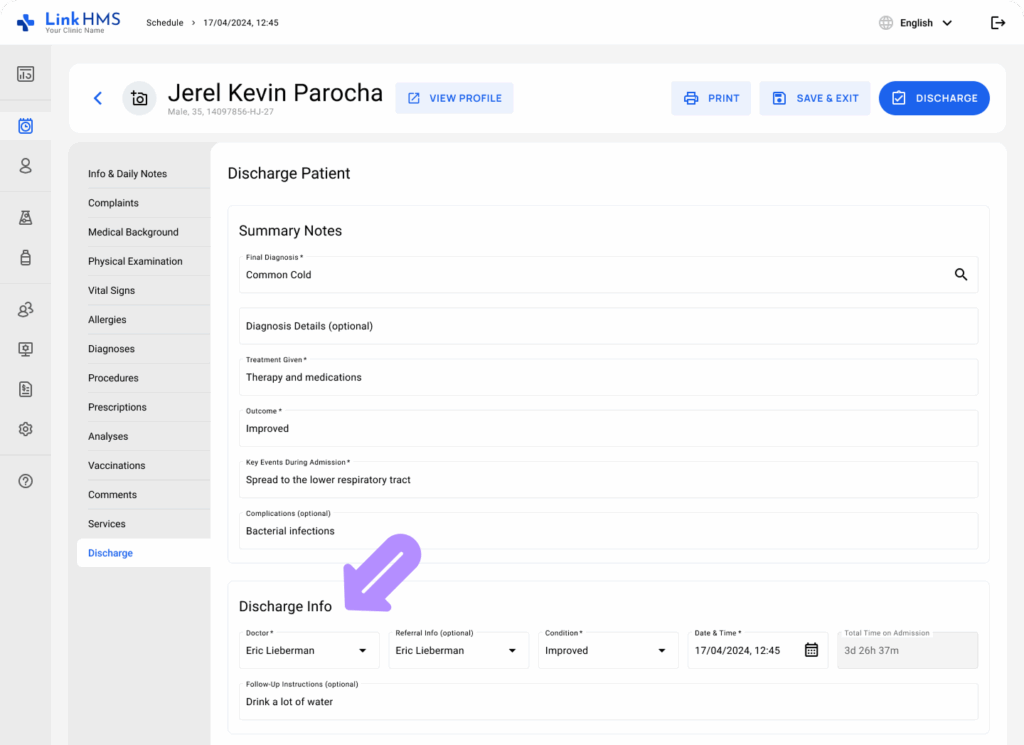Click the report checklist sidebar icon
The width and height of the screenshot is (1024, 745).
[25, 389]
